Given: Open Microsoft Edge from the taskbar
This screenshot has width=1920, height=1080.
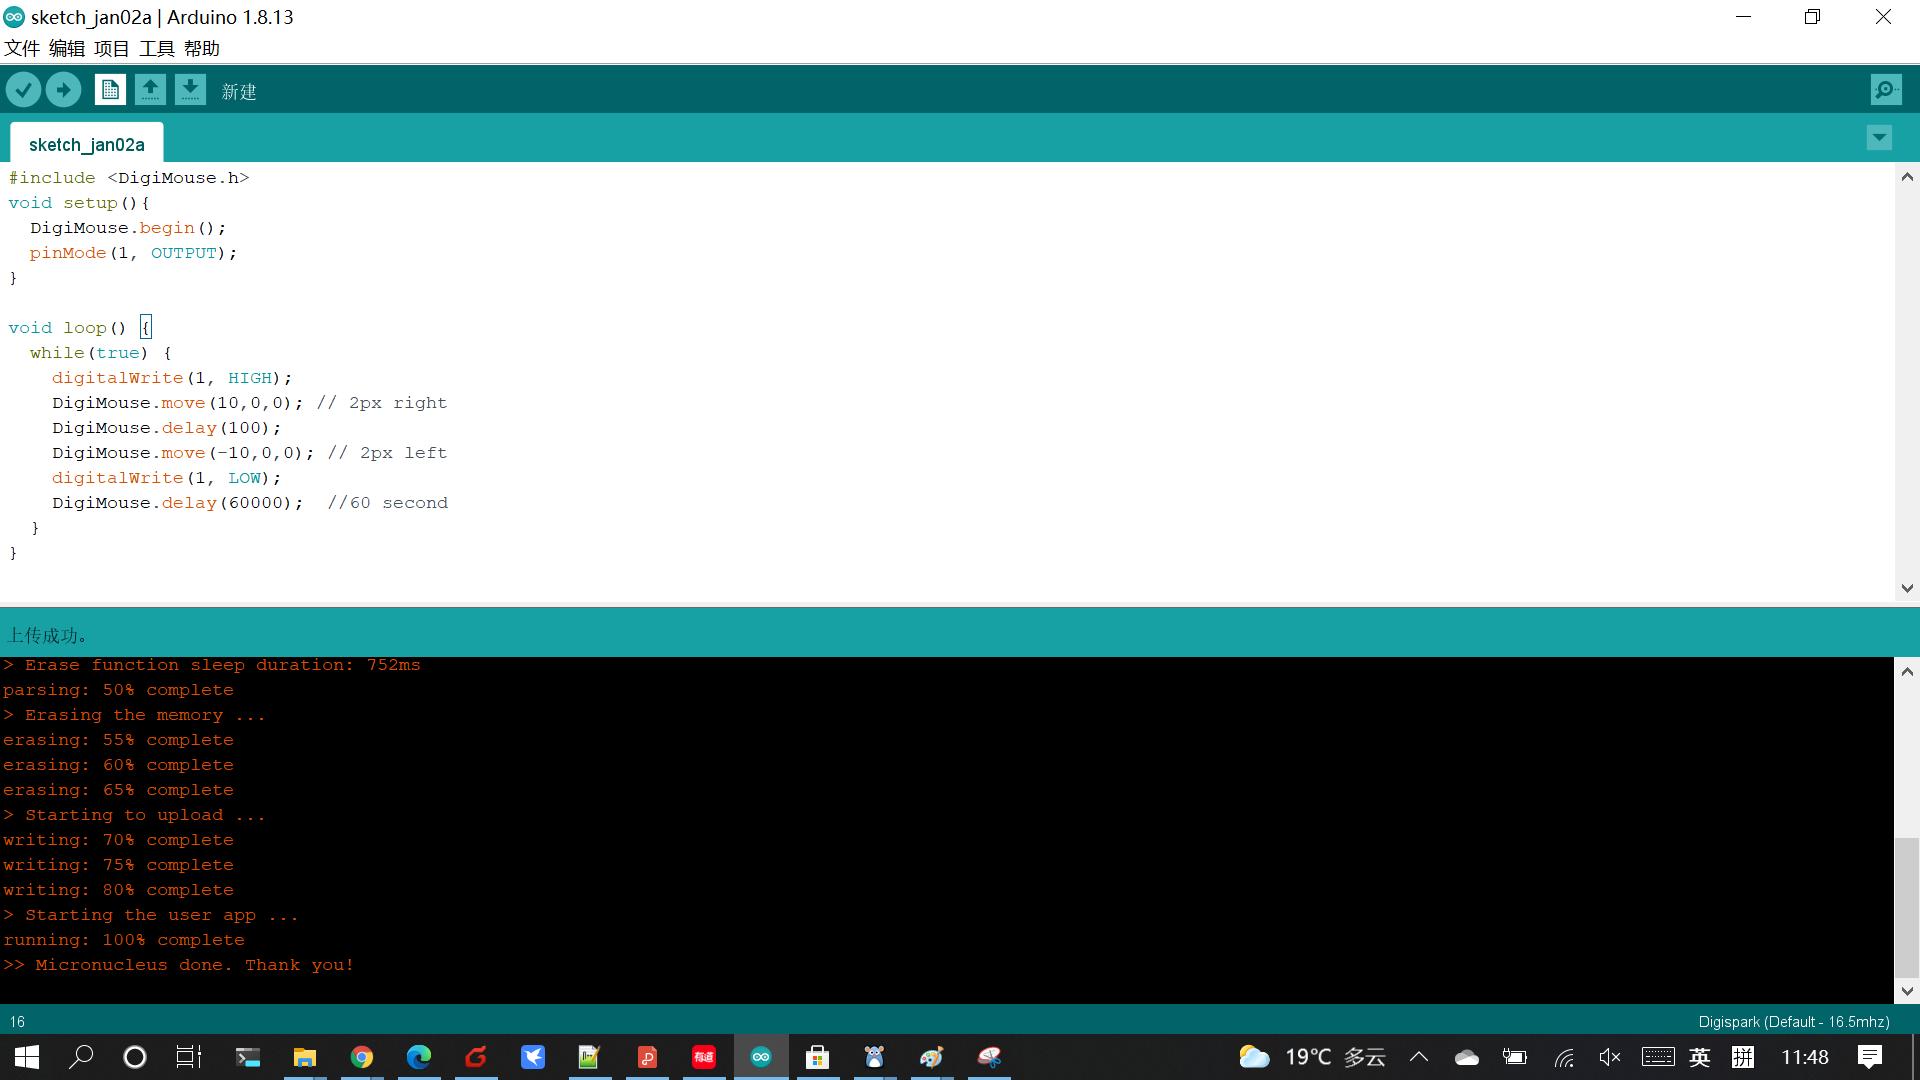Looking at the screenshot, I should [x=419, y=1057].
